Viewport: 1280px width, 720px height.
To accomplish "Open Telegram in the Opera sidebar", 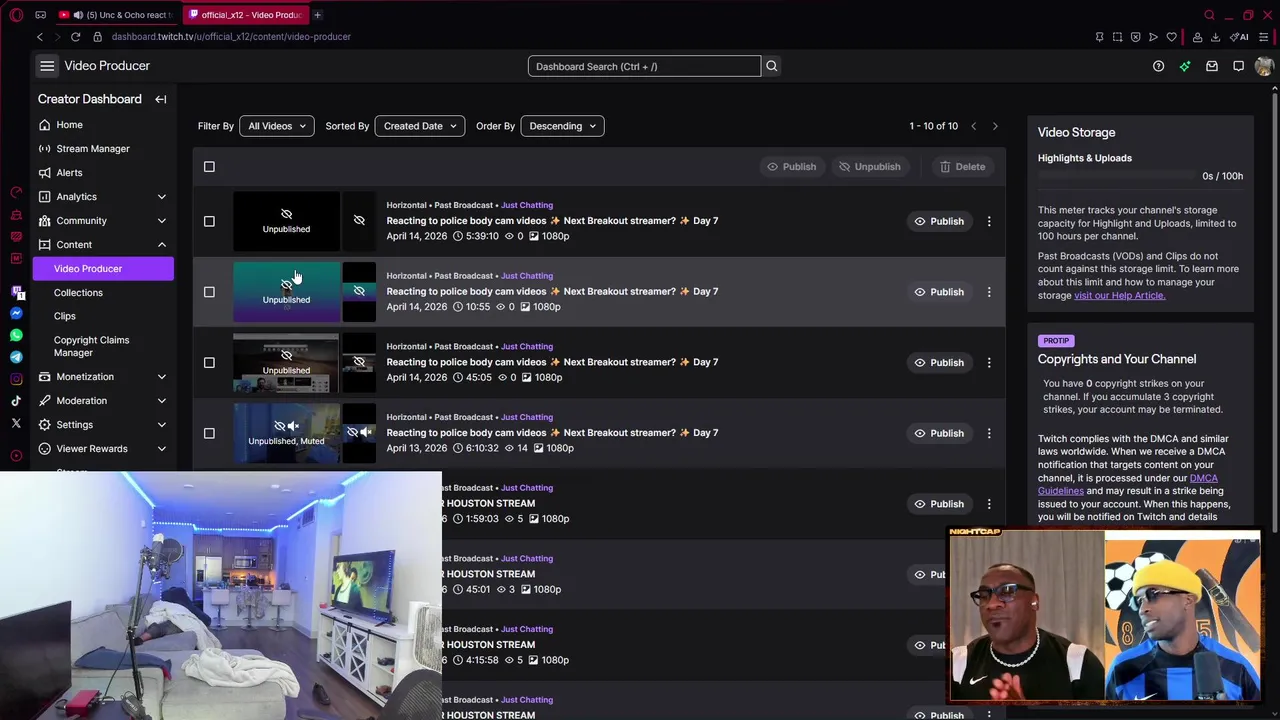I will click(x=16, y=357).
